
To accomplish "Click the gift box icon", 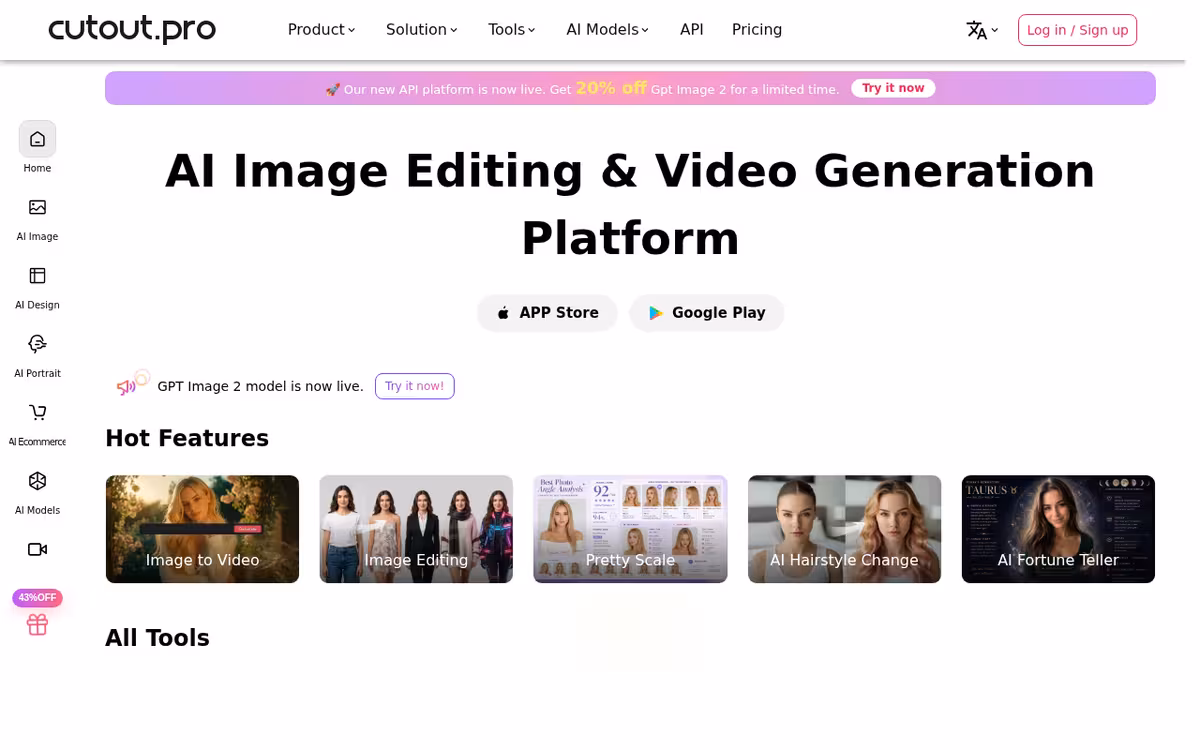I will tap(37, 624).
